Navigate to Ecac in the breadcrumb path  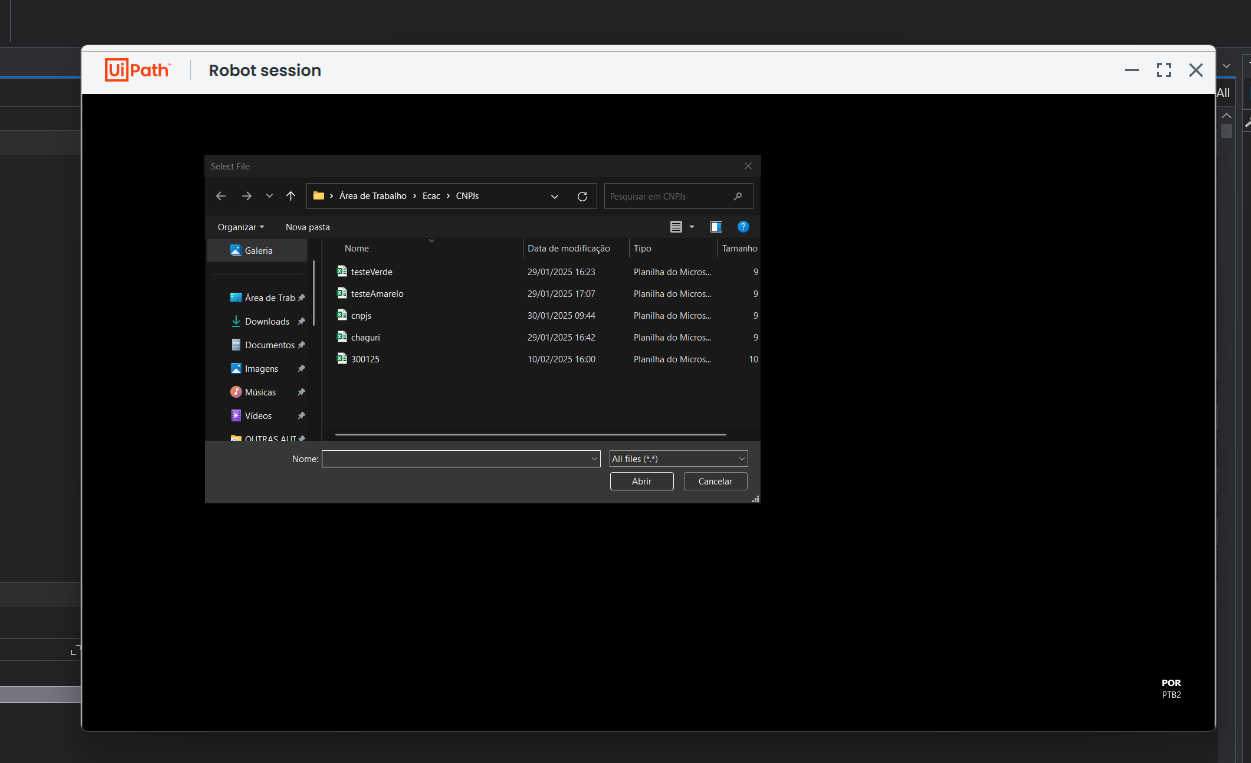pos(430,196)
